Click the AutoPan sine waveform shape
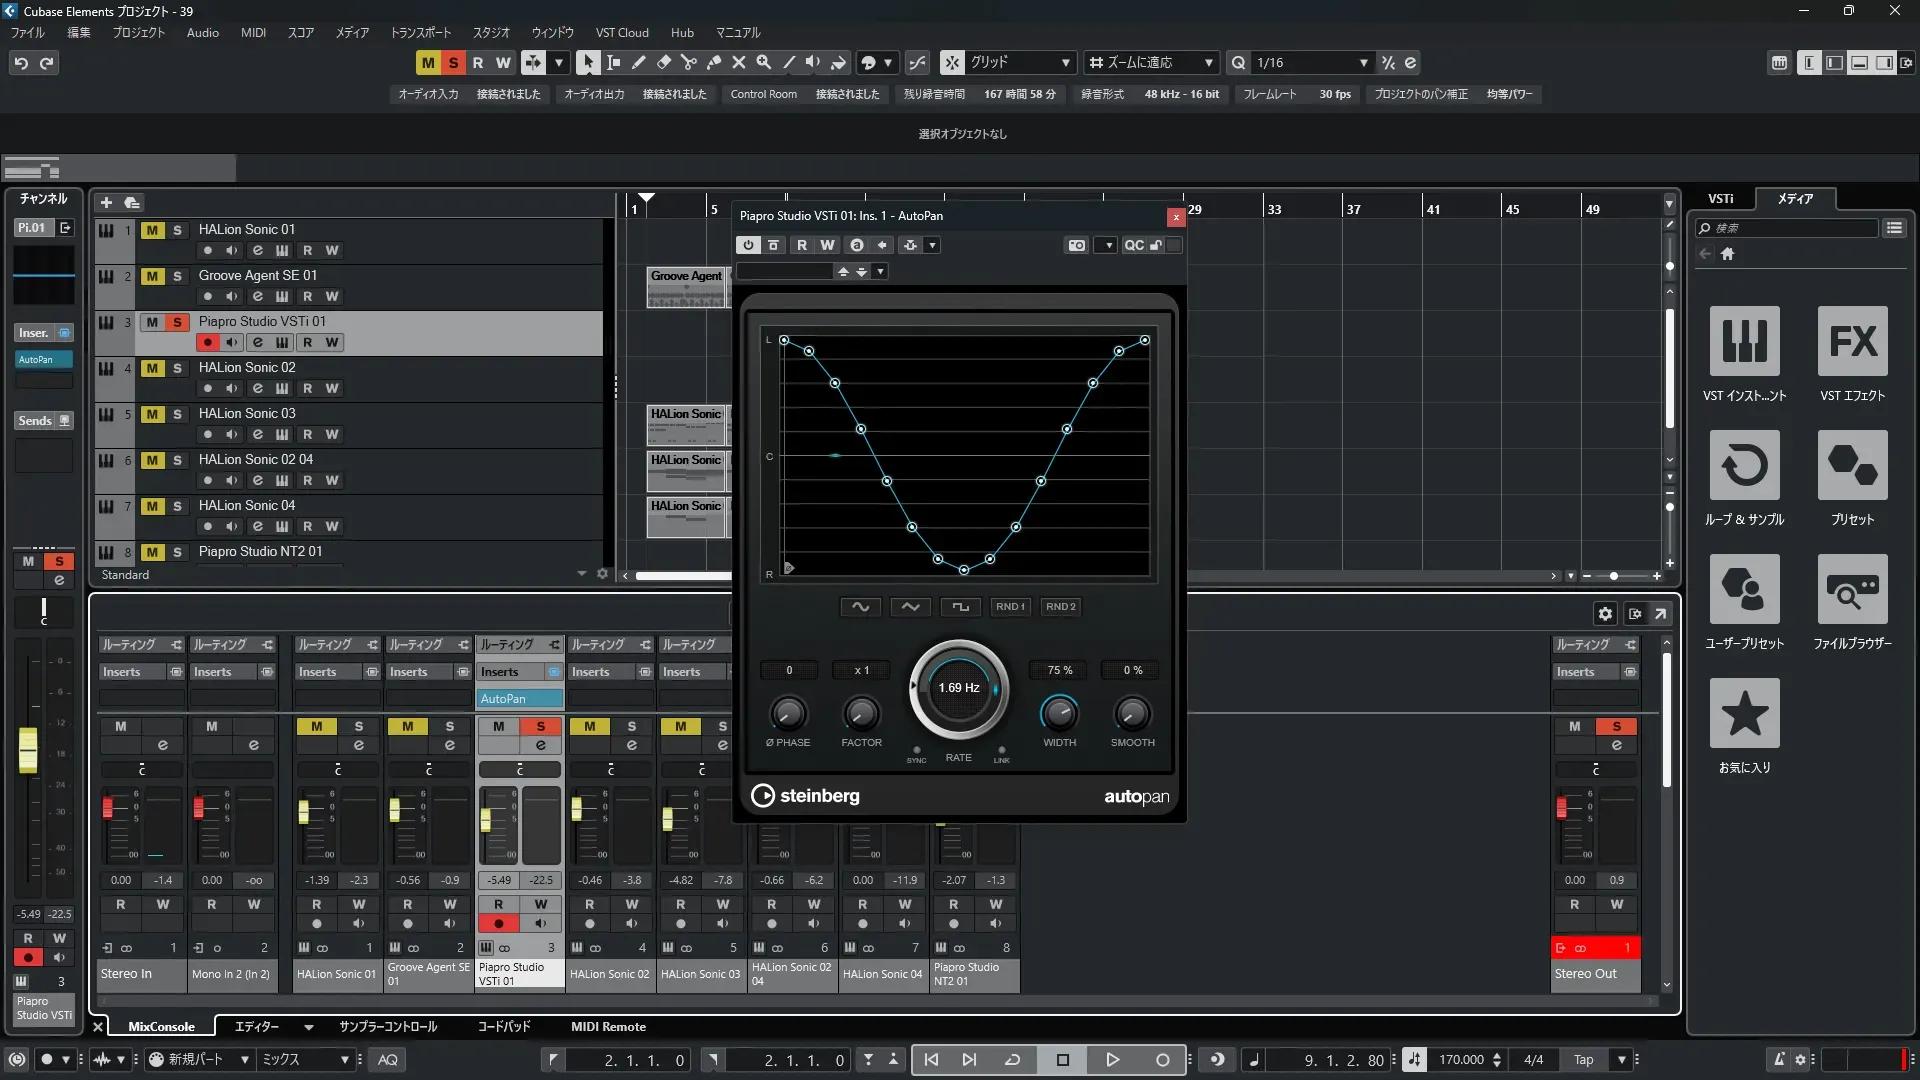The width and height of the screenshot is (1920, 1080). point(860,607)
